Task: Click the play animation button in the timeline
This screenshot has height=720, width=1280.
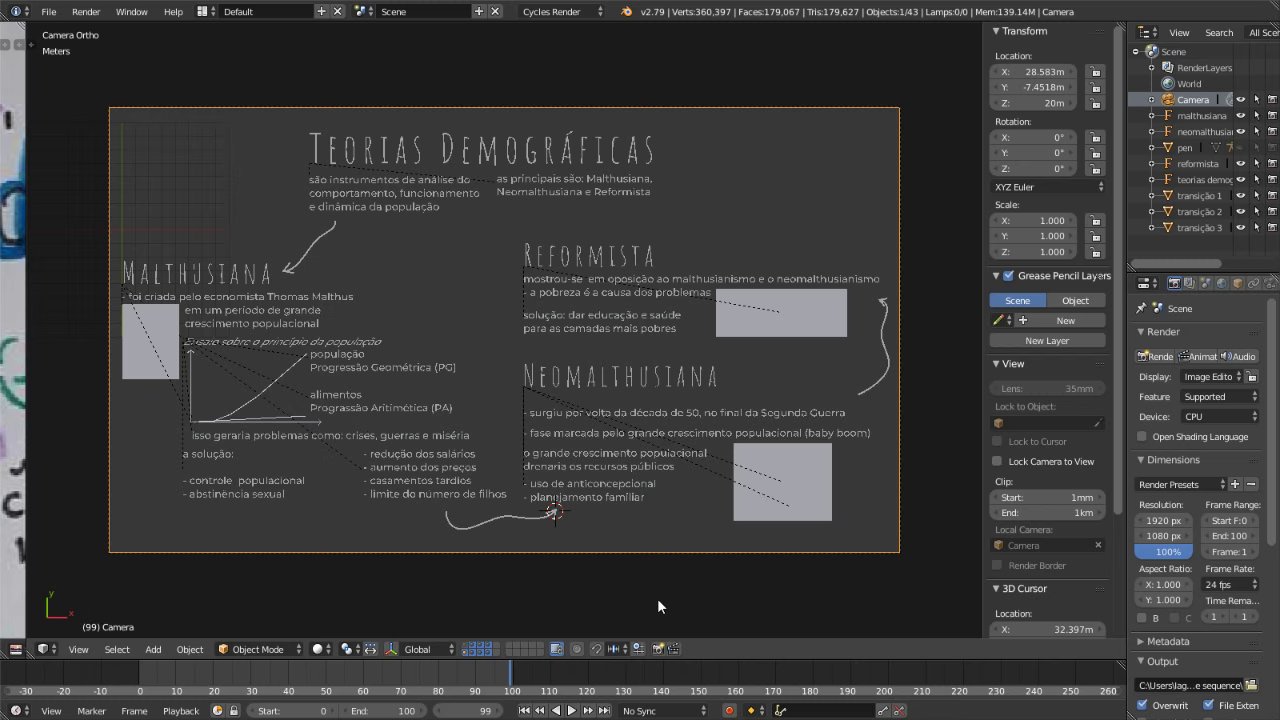Action: coord(571,711)
